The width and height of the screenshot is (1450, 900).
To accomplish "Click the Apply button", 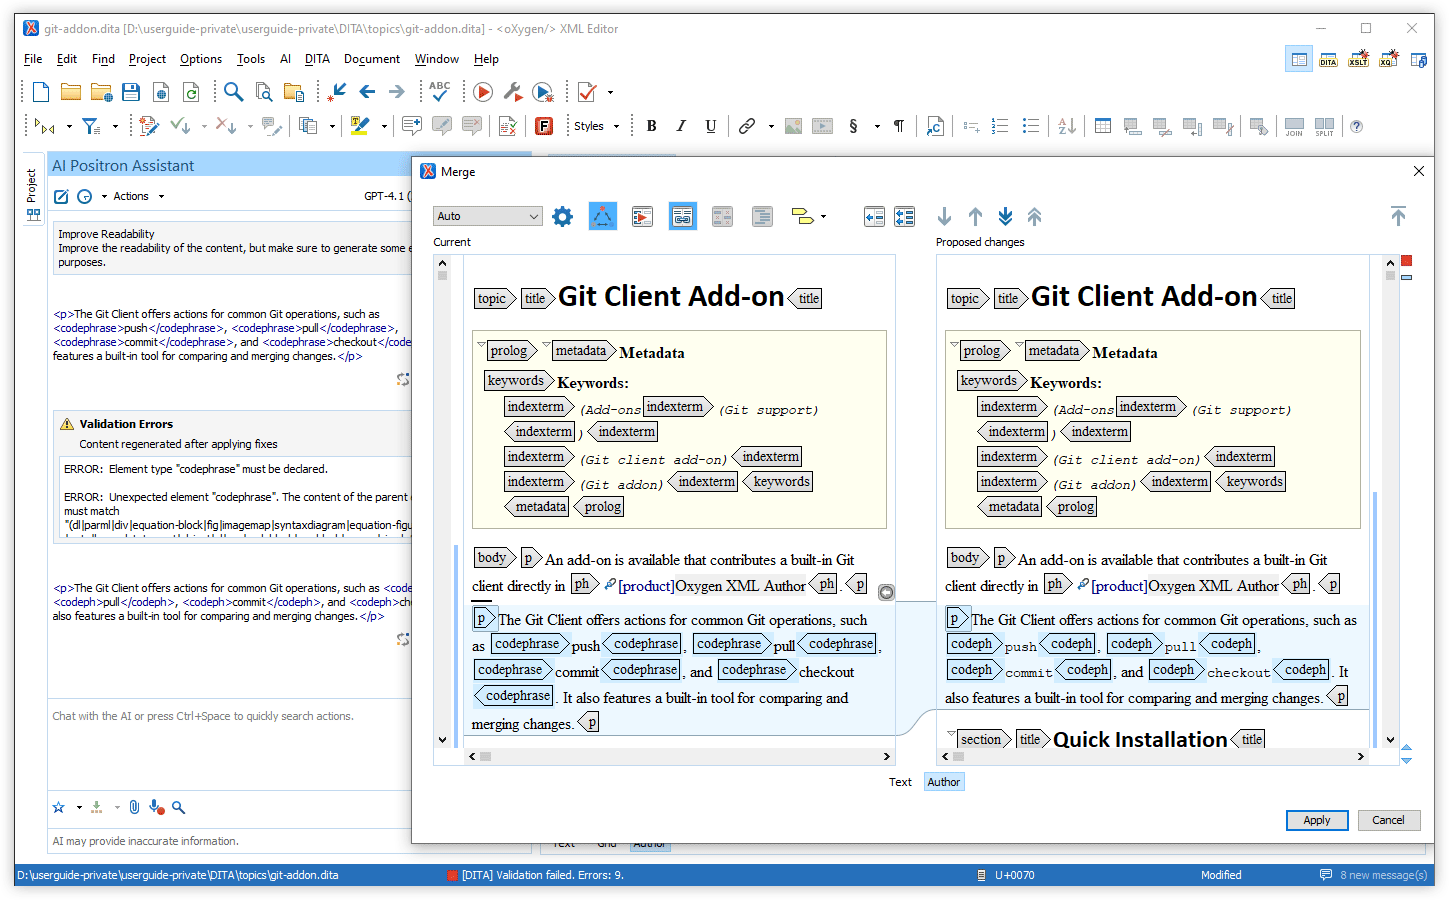I will (x=1317, y=820).
